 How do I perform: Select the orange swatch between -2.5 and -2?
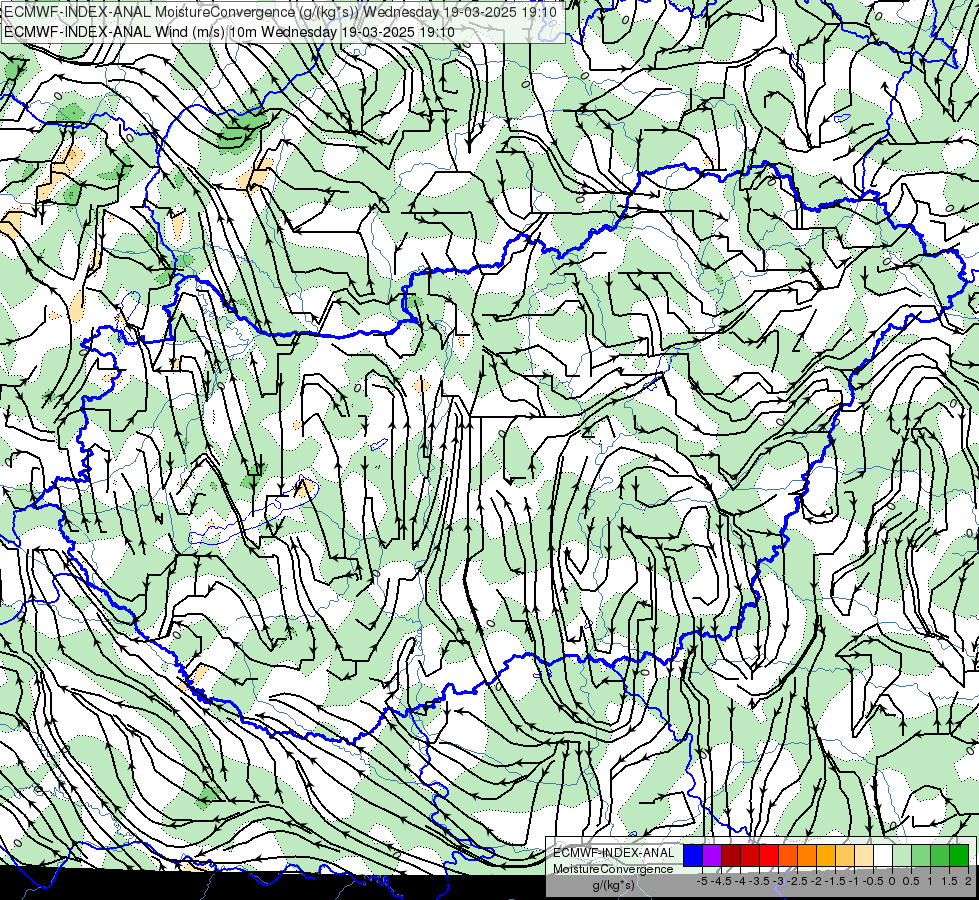(x=807, y=855)
